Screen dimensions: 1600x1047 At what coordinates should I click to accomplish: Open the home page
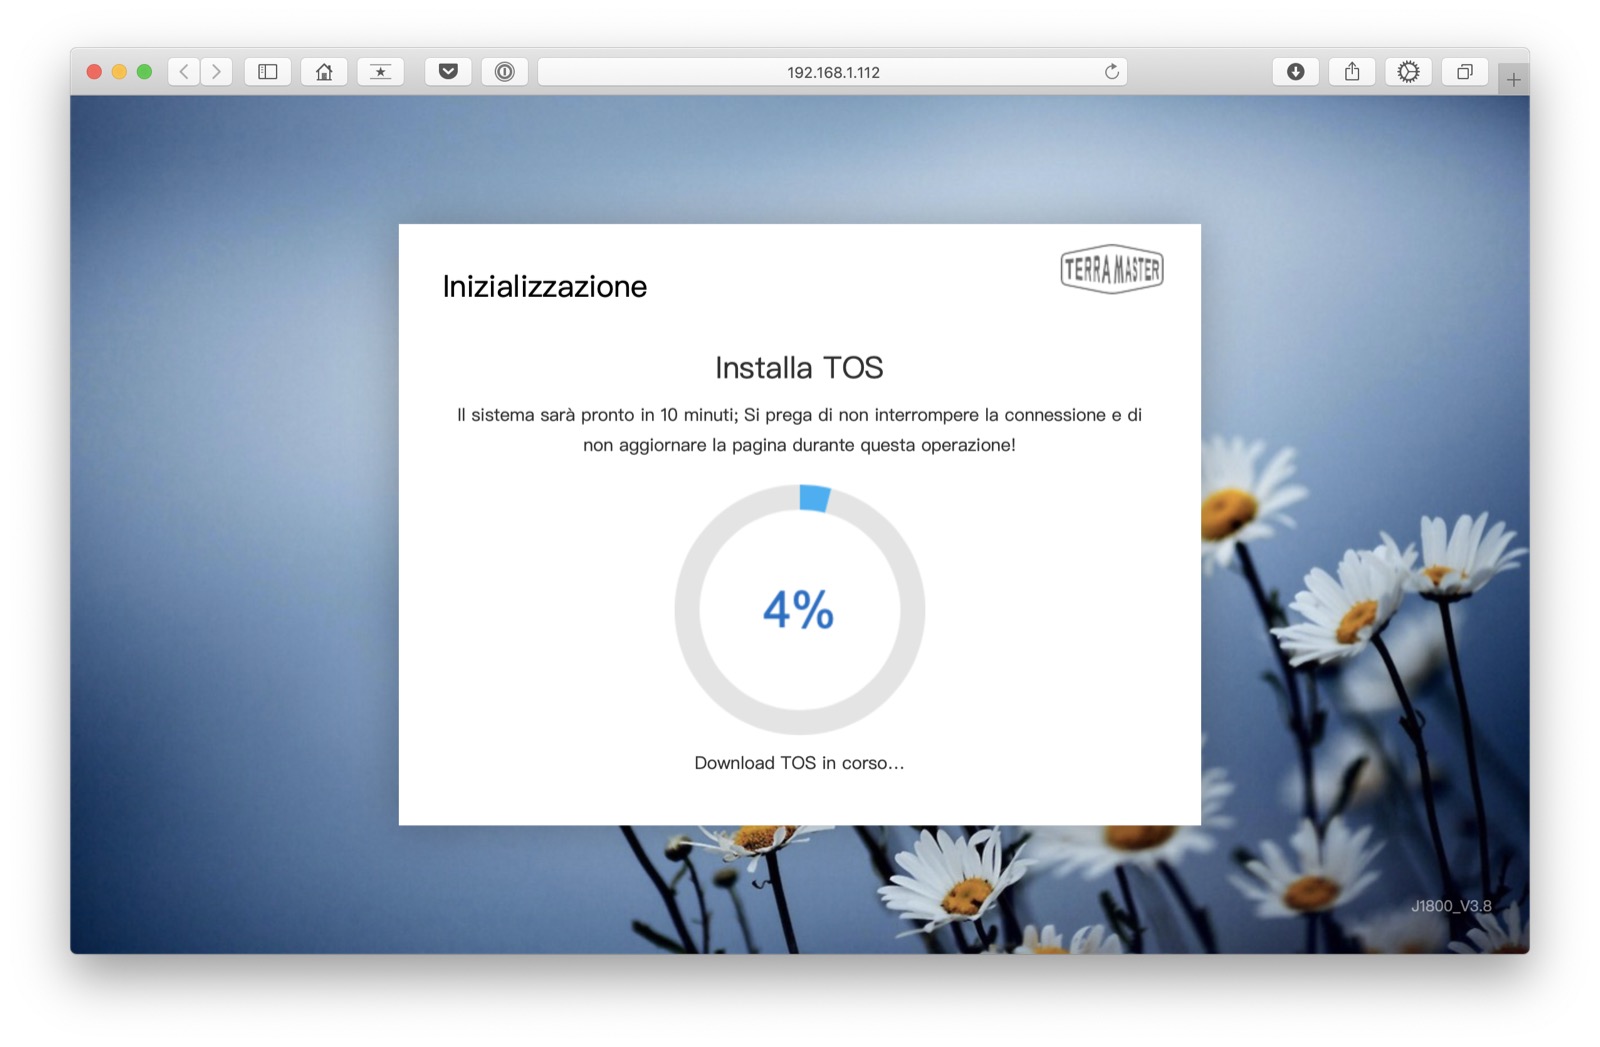(x=324, y=72)
